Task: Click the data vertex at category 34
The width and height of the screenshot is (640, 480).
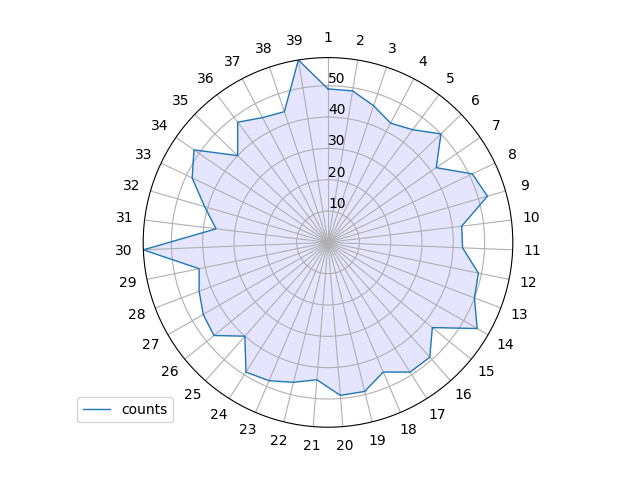Action: 194,150
